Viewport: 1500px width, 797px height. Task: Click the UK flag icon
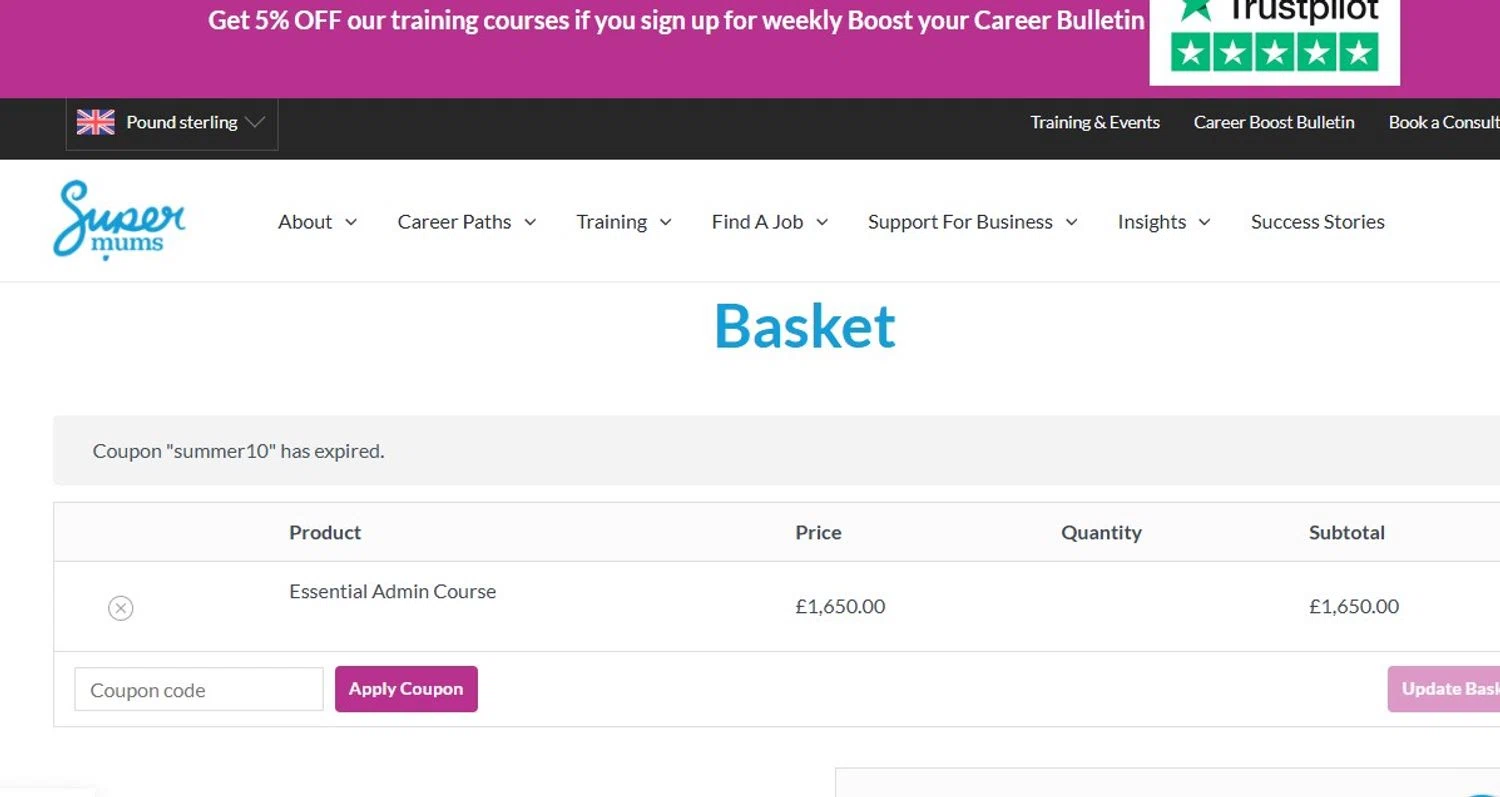pyautogui.click(x=96, y=123)
